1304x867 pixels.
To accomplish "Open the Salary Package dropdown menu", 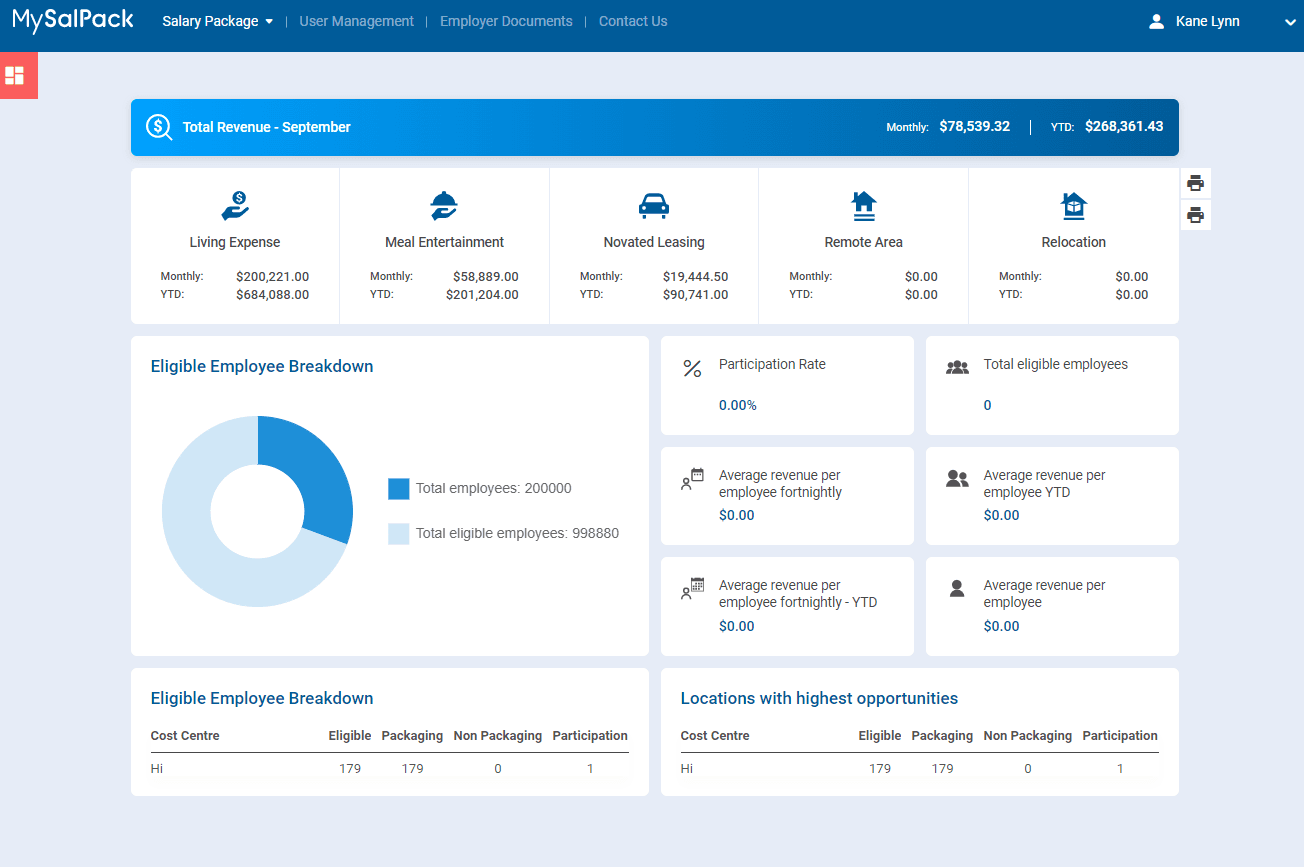I will coord(217,21).
